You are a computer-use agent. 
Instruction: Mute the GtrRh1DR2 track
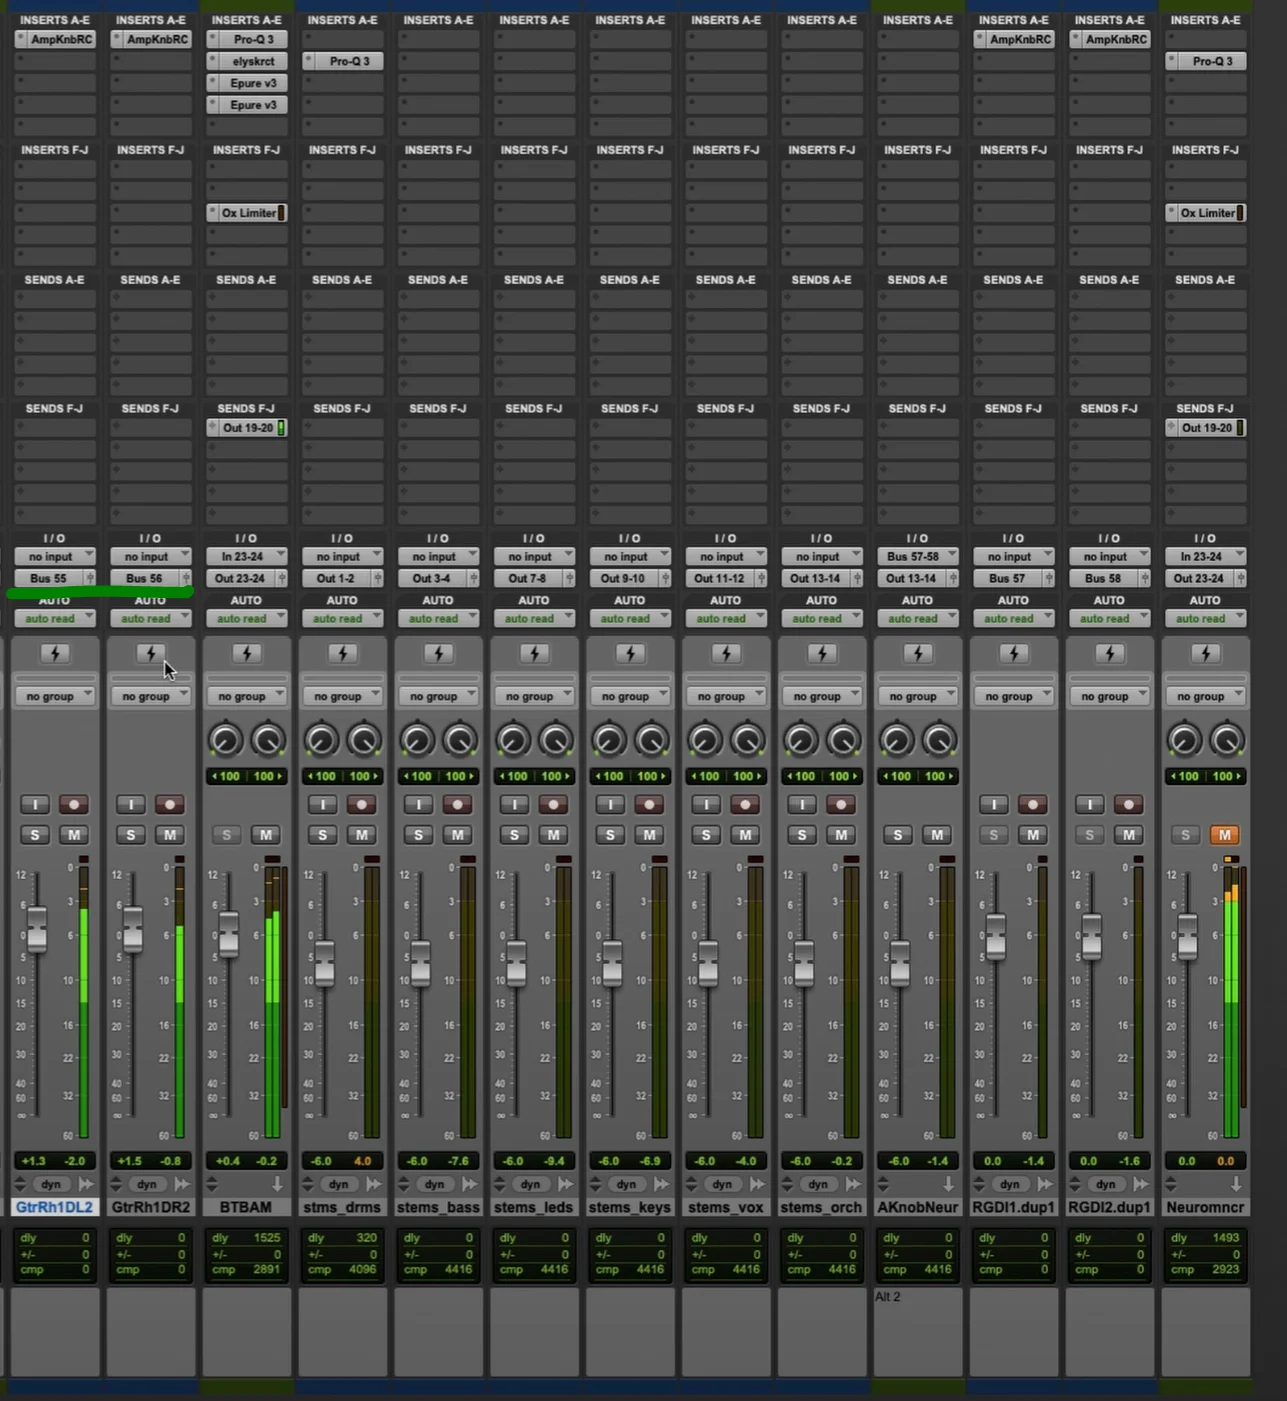click(x=170, y=834)
